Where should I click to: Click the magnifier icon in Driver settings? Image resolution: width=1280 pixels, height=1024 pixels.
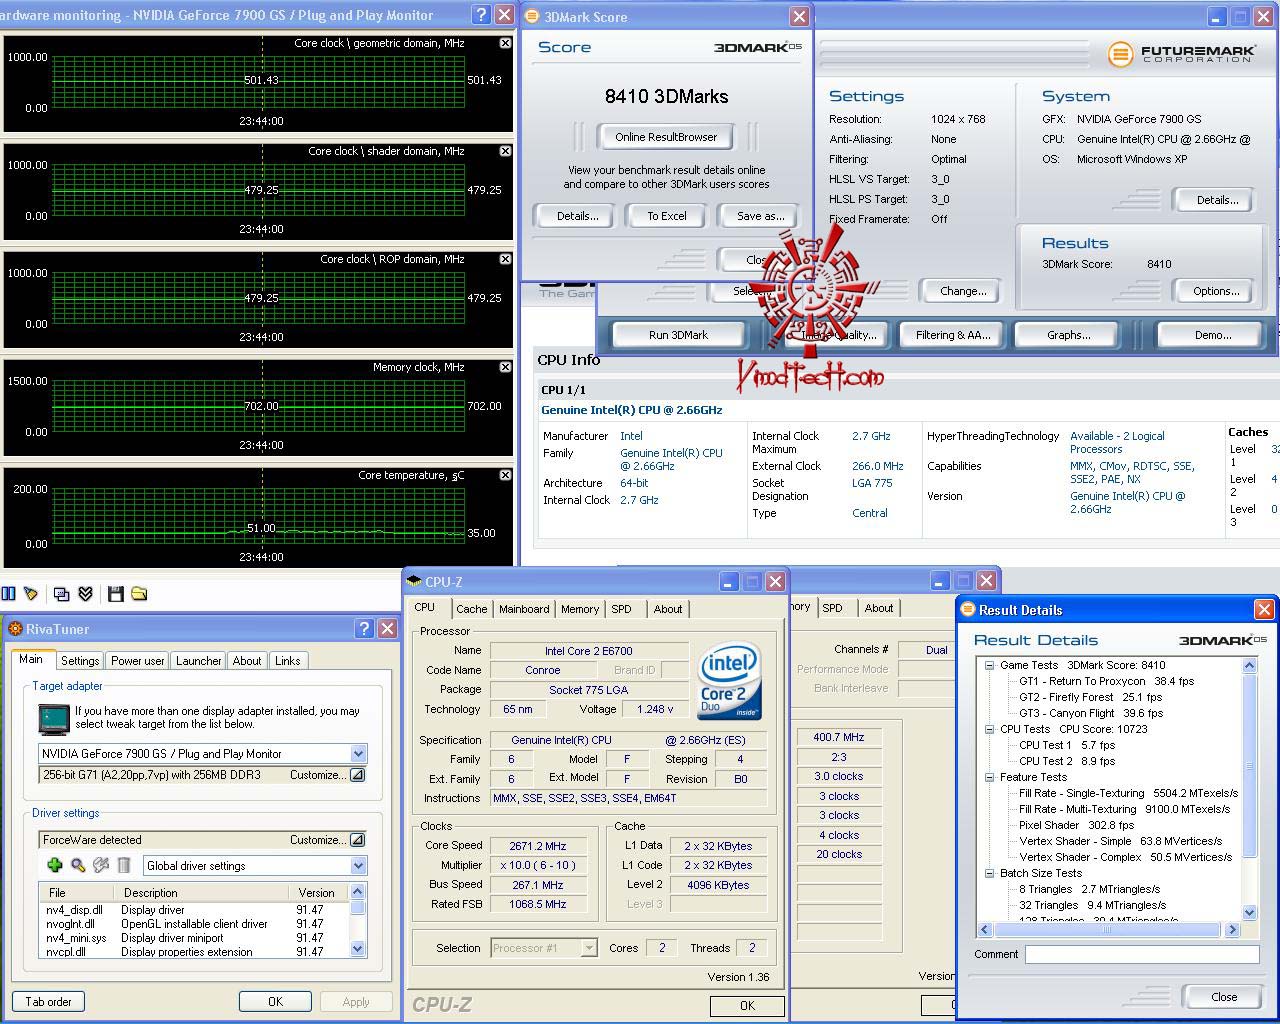click(x=78, y=865)
